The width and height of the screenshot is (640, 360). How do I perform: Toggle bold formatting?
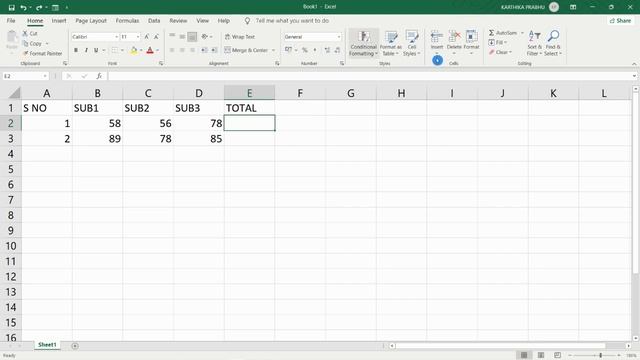(x=76, y=50)
